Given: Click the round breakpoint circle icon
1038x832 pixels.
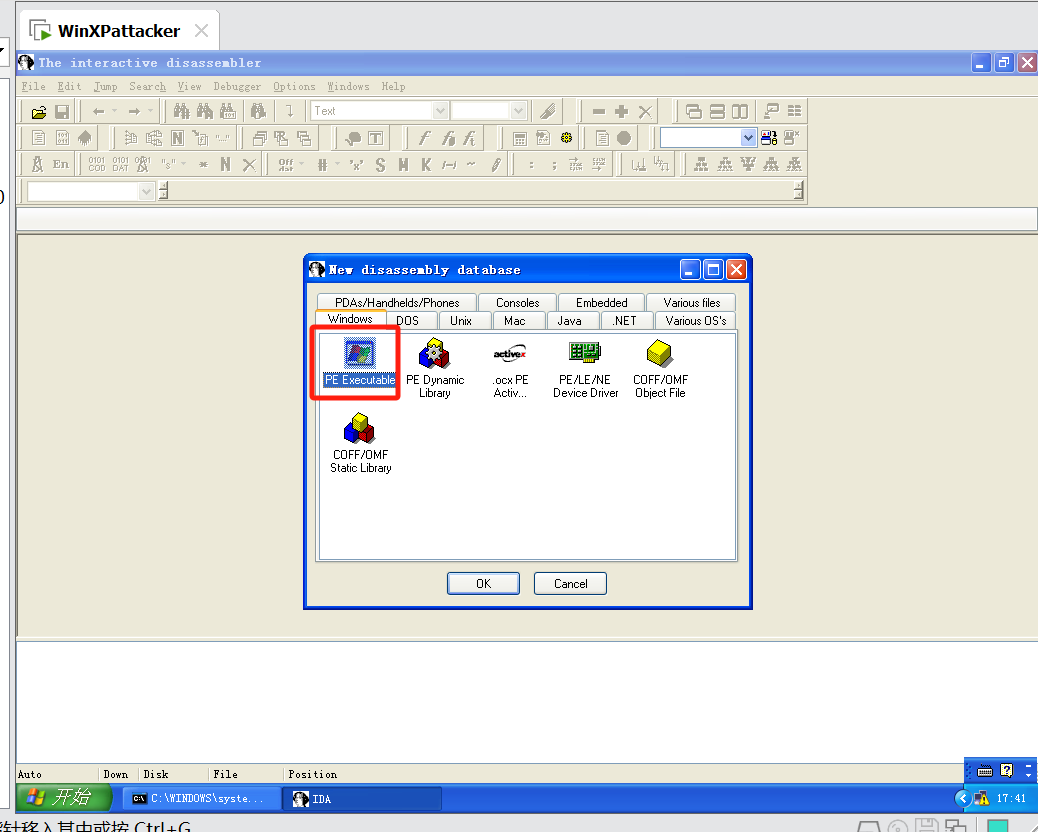Looking at the screenshot, I should click(624, 138).
